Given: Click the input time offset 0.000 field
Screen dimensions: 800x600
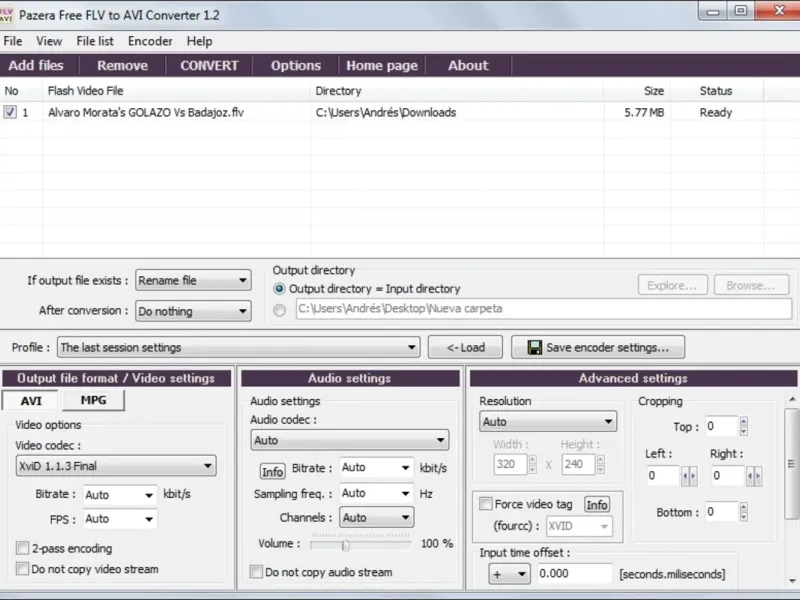Looking at the screenshot, I should click(x=574, y=573).
